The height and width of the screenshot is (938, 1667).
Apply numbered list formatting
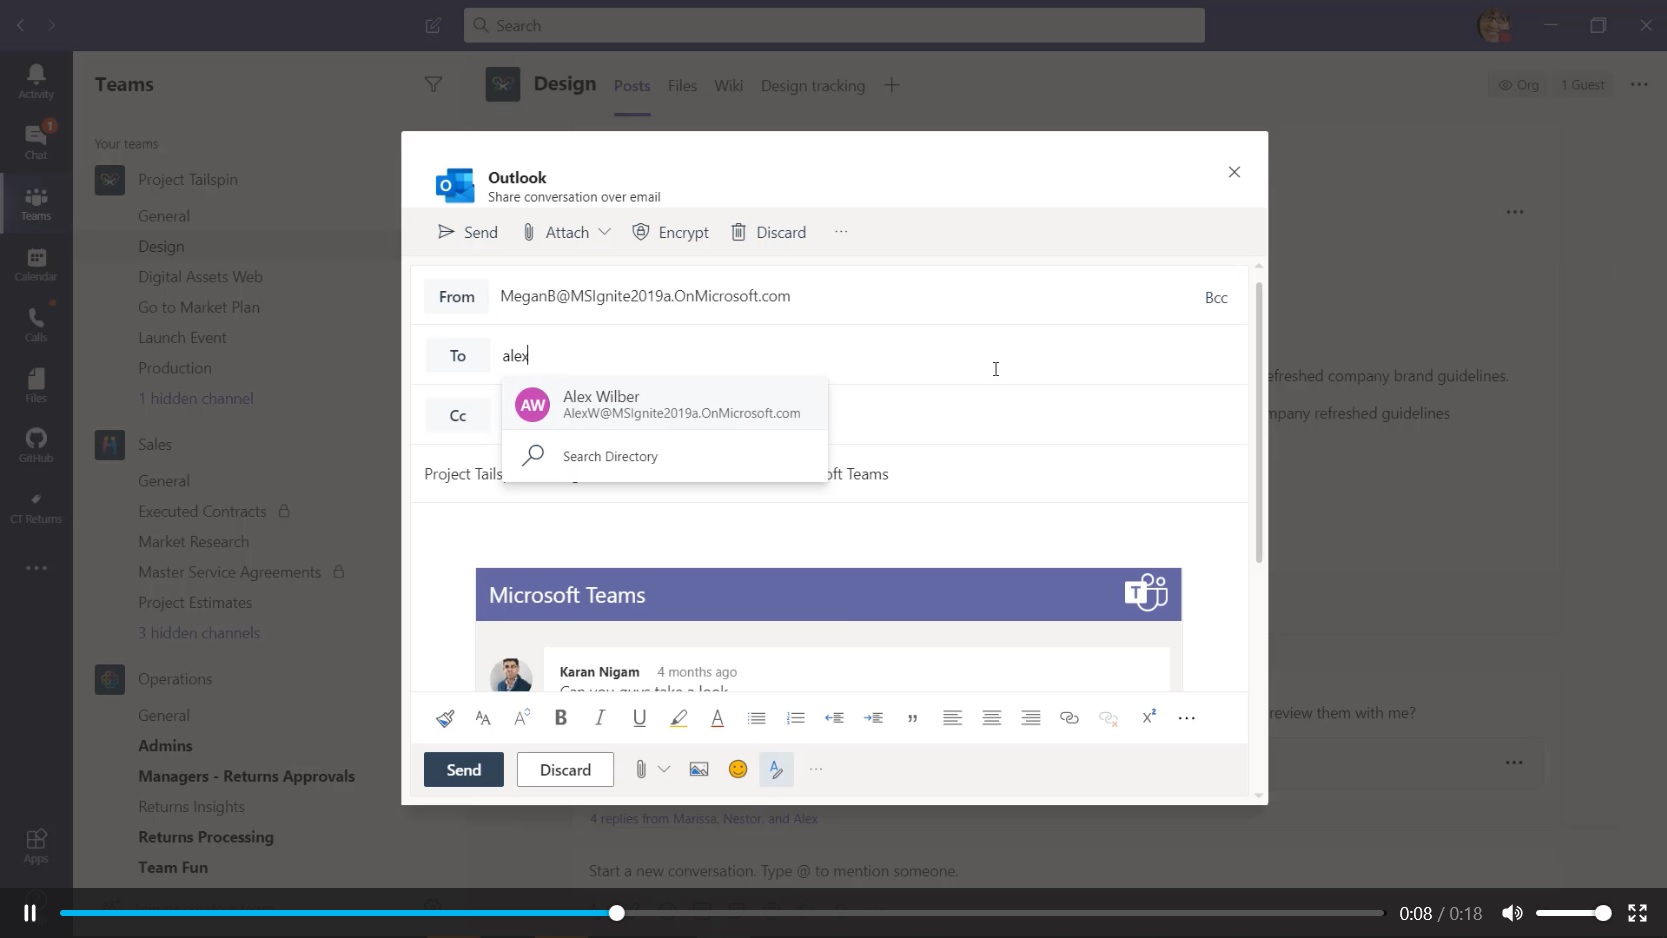tap(796, 718)
